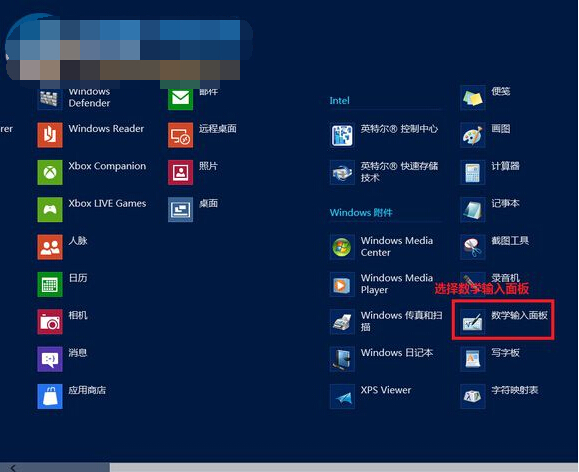Launch the 相机 camera app icon
Viewport: 579px width, 472px height.
click(x=50, y=322)
